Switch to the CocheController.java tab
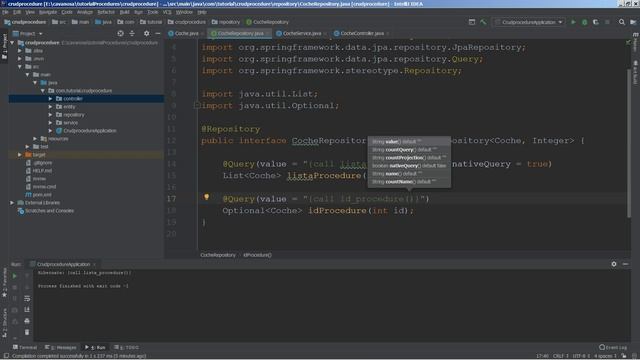The image size is (640, 360). click(361, 33)
